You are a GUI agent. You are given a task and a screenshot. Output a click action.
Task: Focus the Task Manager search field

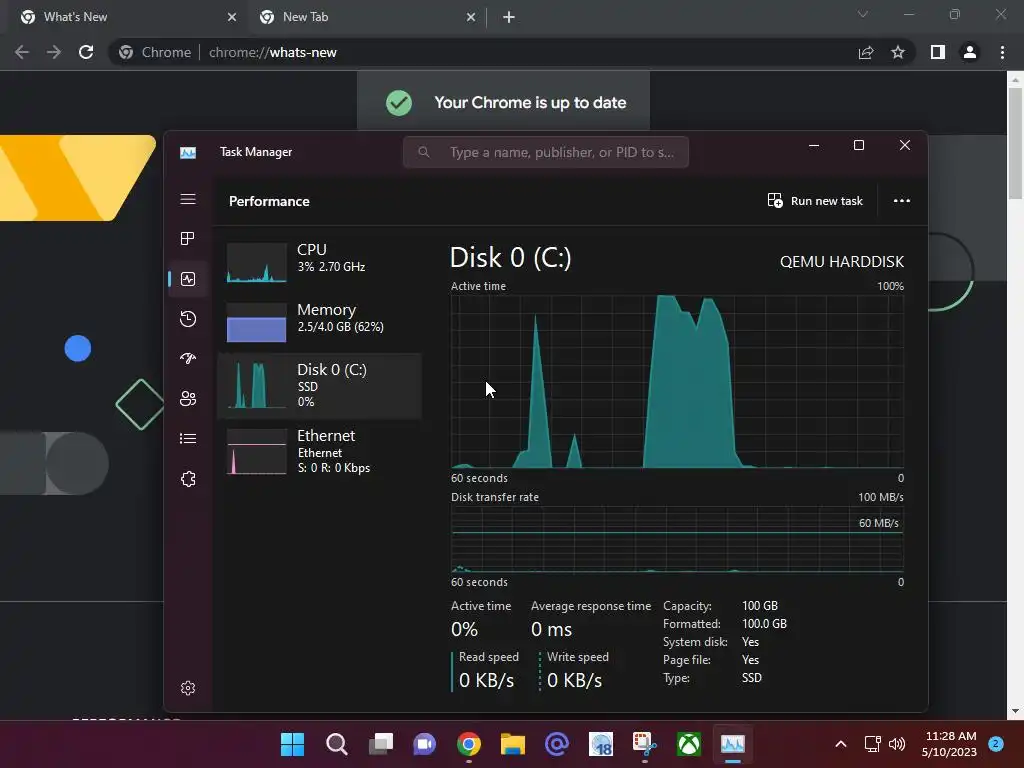tap(546, 152)
